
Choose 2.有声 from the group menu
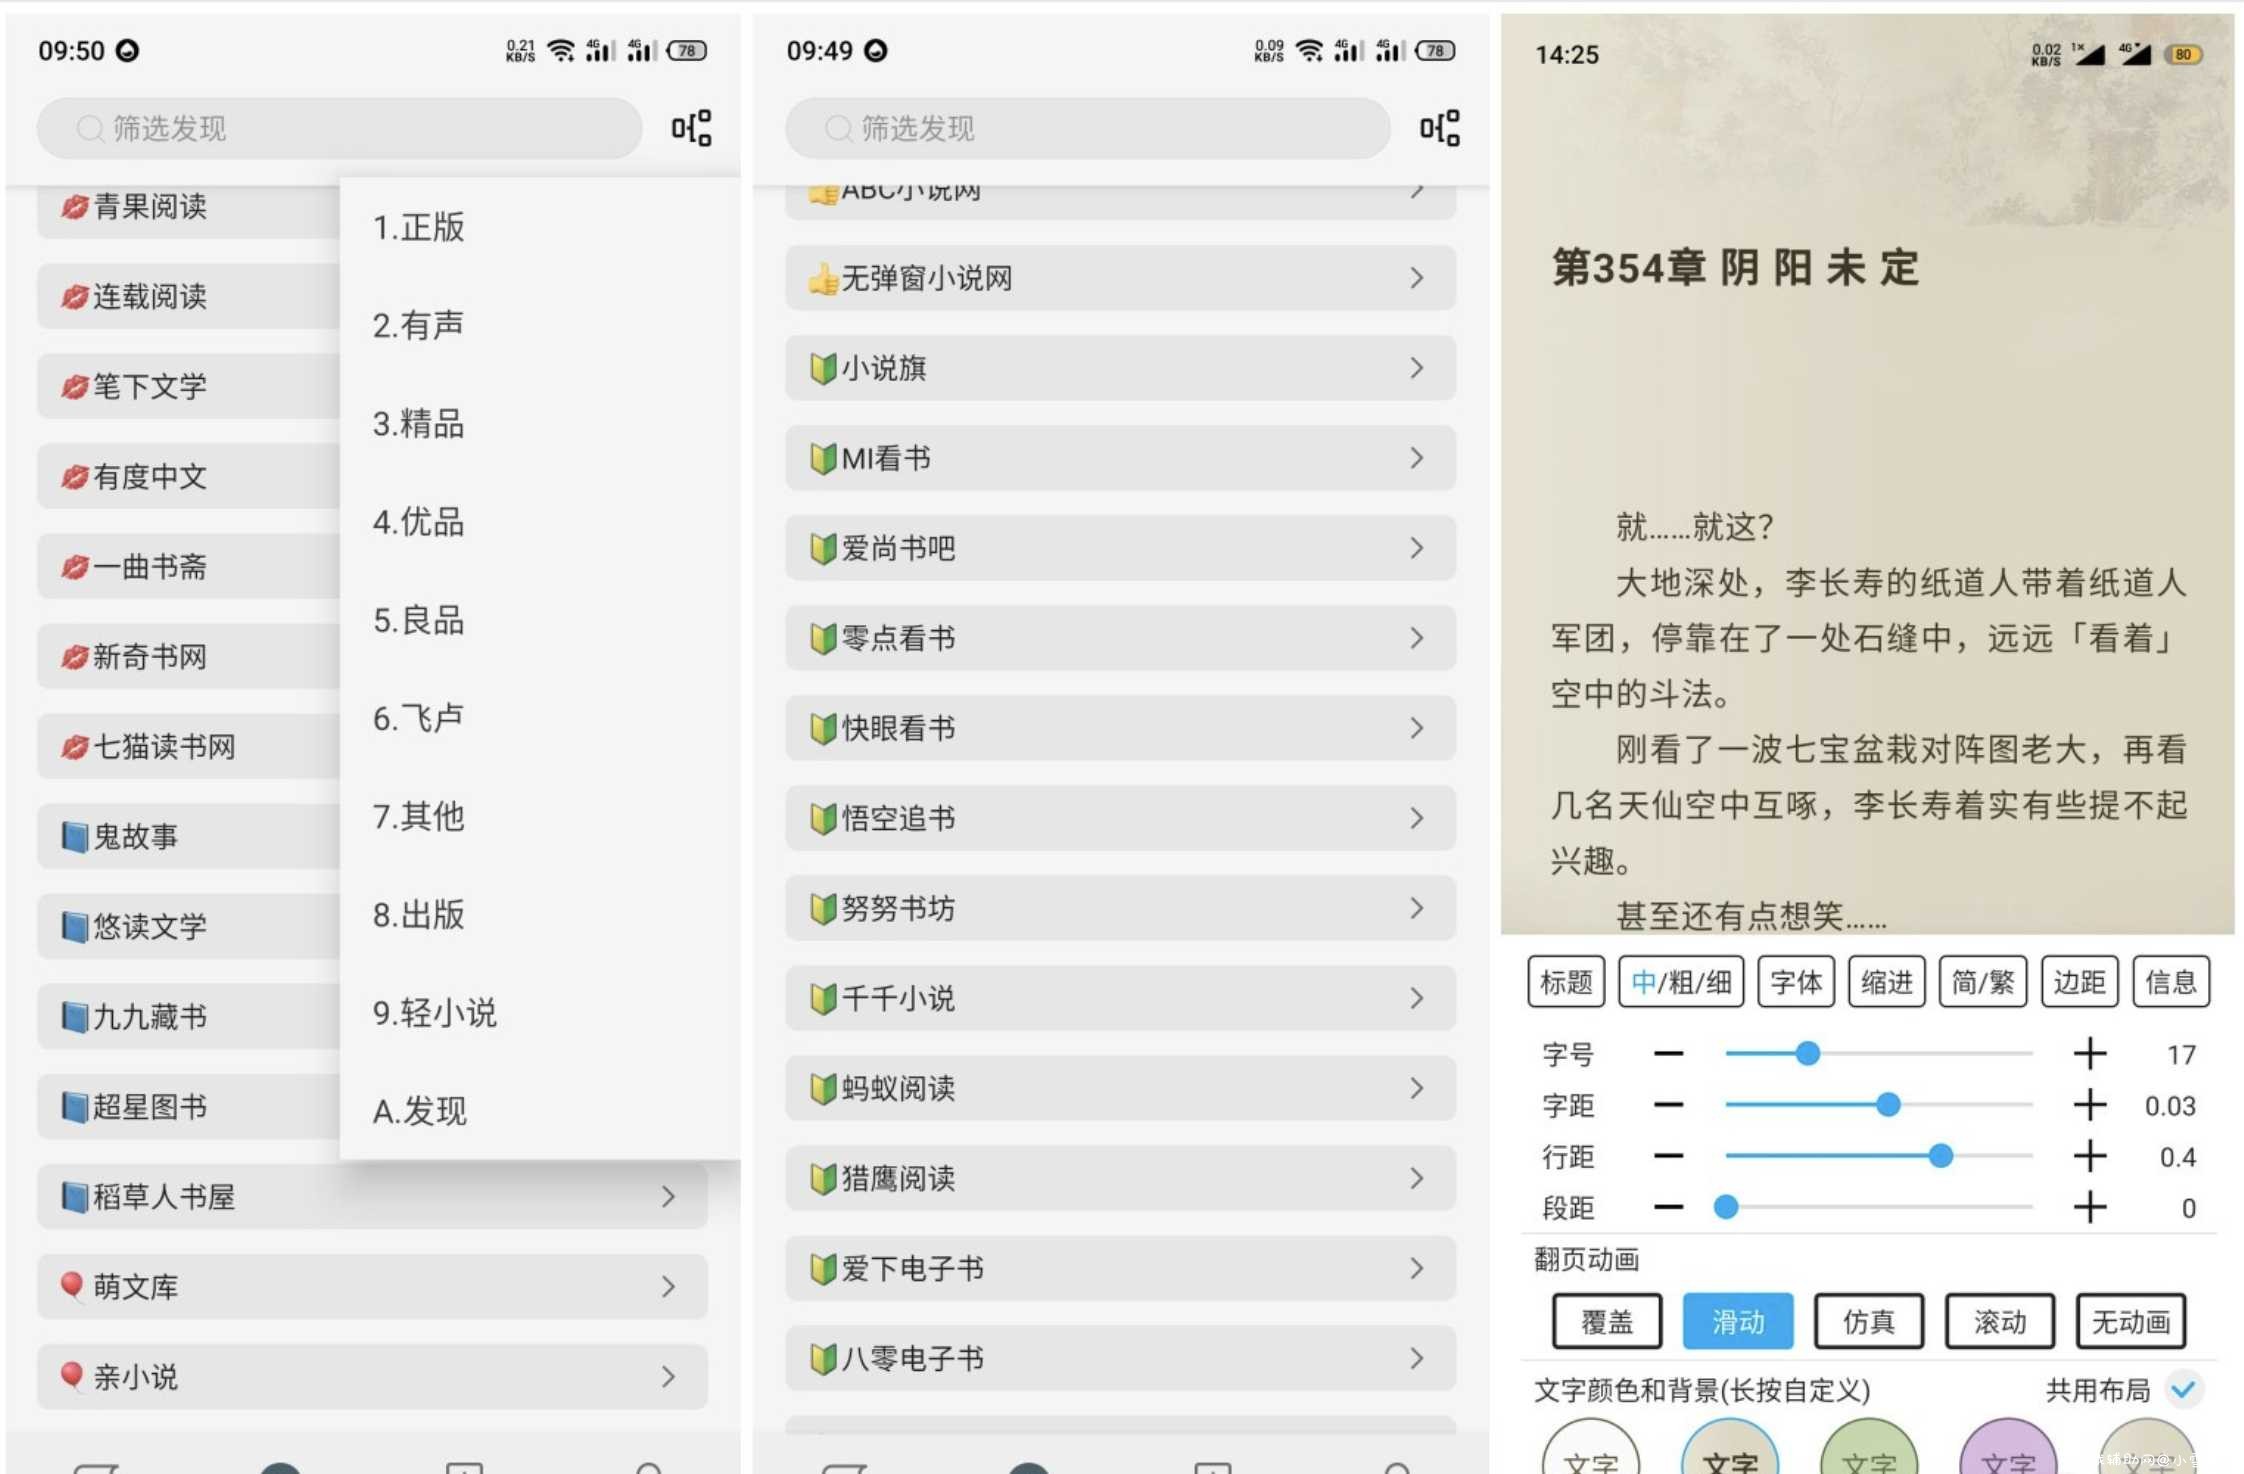[x=540, y=325]
